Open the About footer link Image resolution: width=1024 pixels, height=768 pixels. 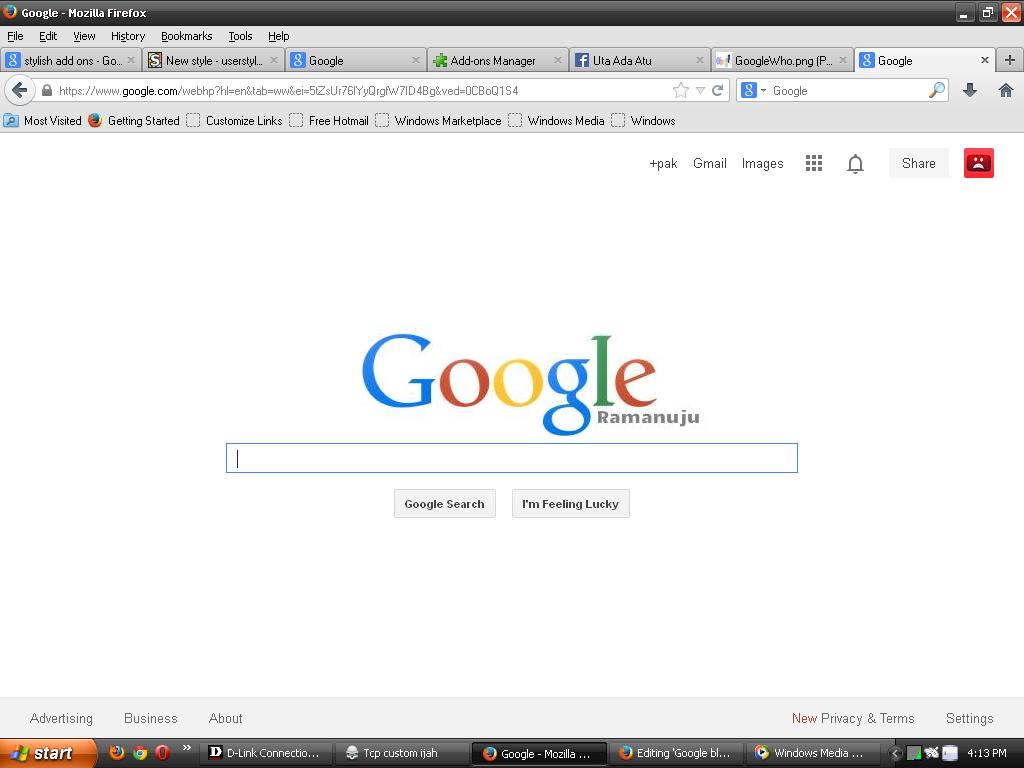pyautogui.click(x=225, y=718)
